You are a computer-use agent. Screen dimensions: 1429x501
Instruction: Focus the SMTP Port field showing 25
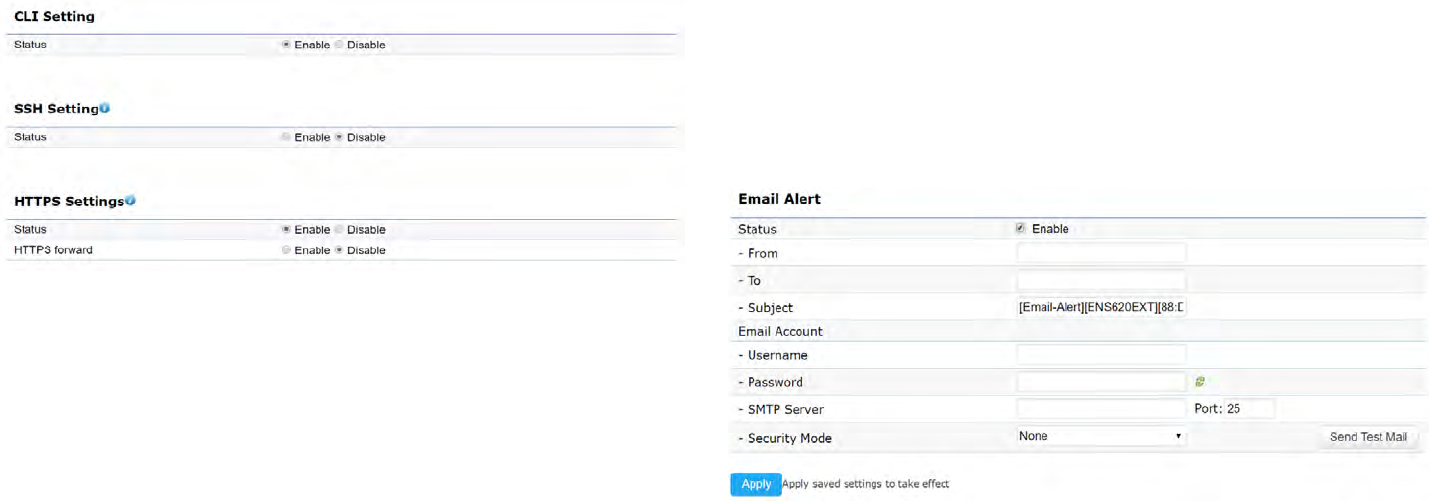(1249, 409)
